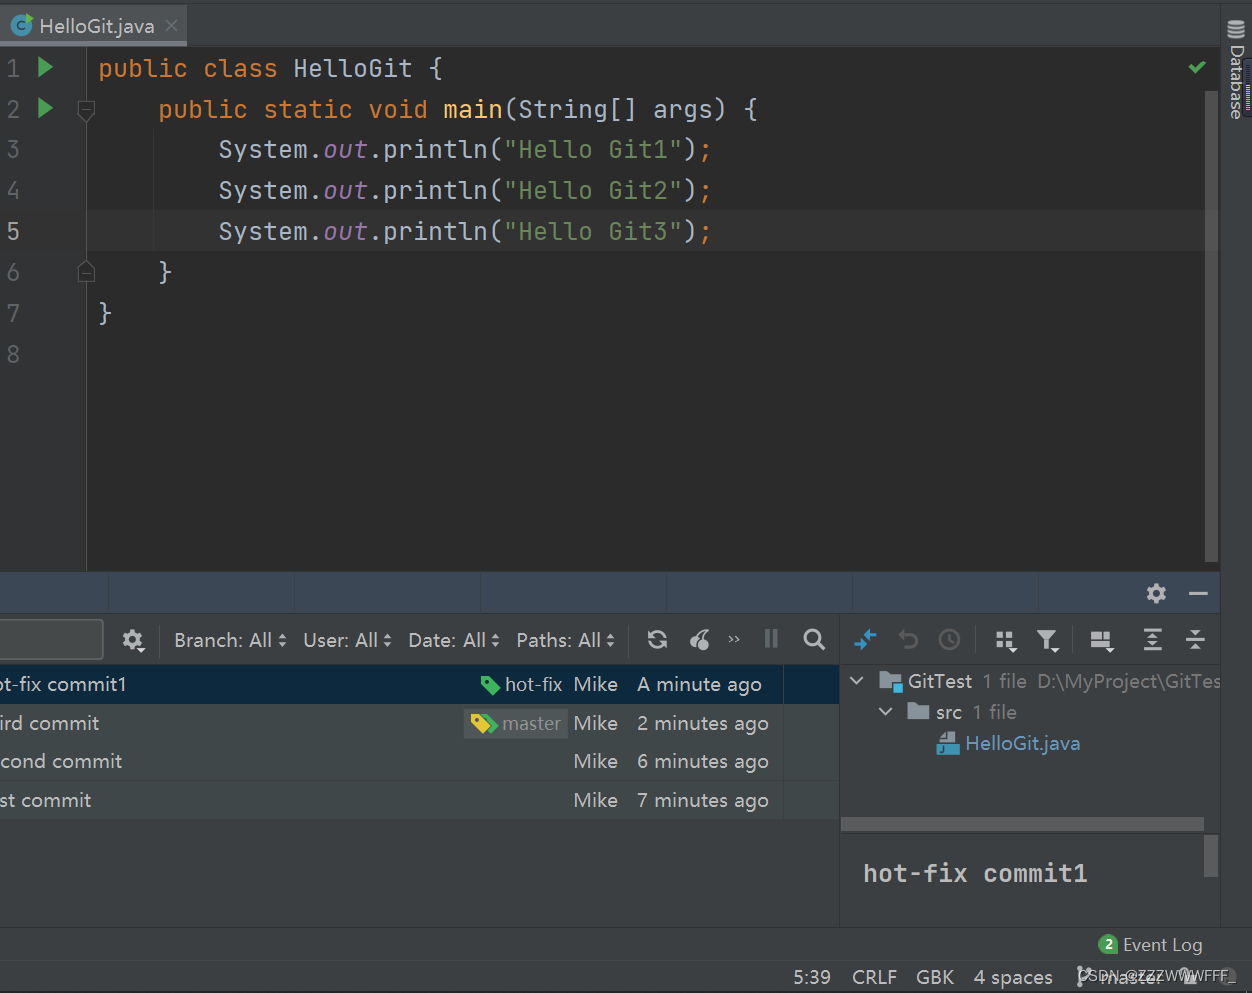
Task: Open the changes filter funnel icon
Action: click(1047, 640)
